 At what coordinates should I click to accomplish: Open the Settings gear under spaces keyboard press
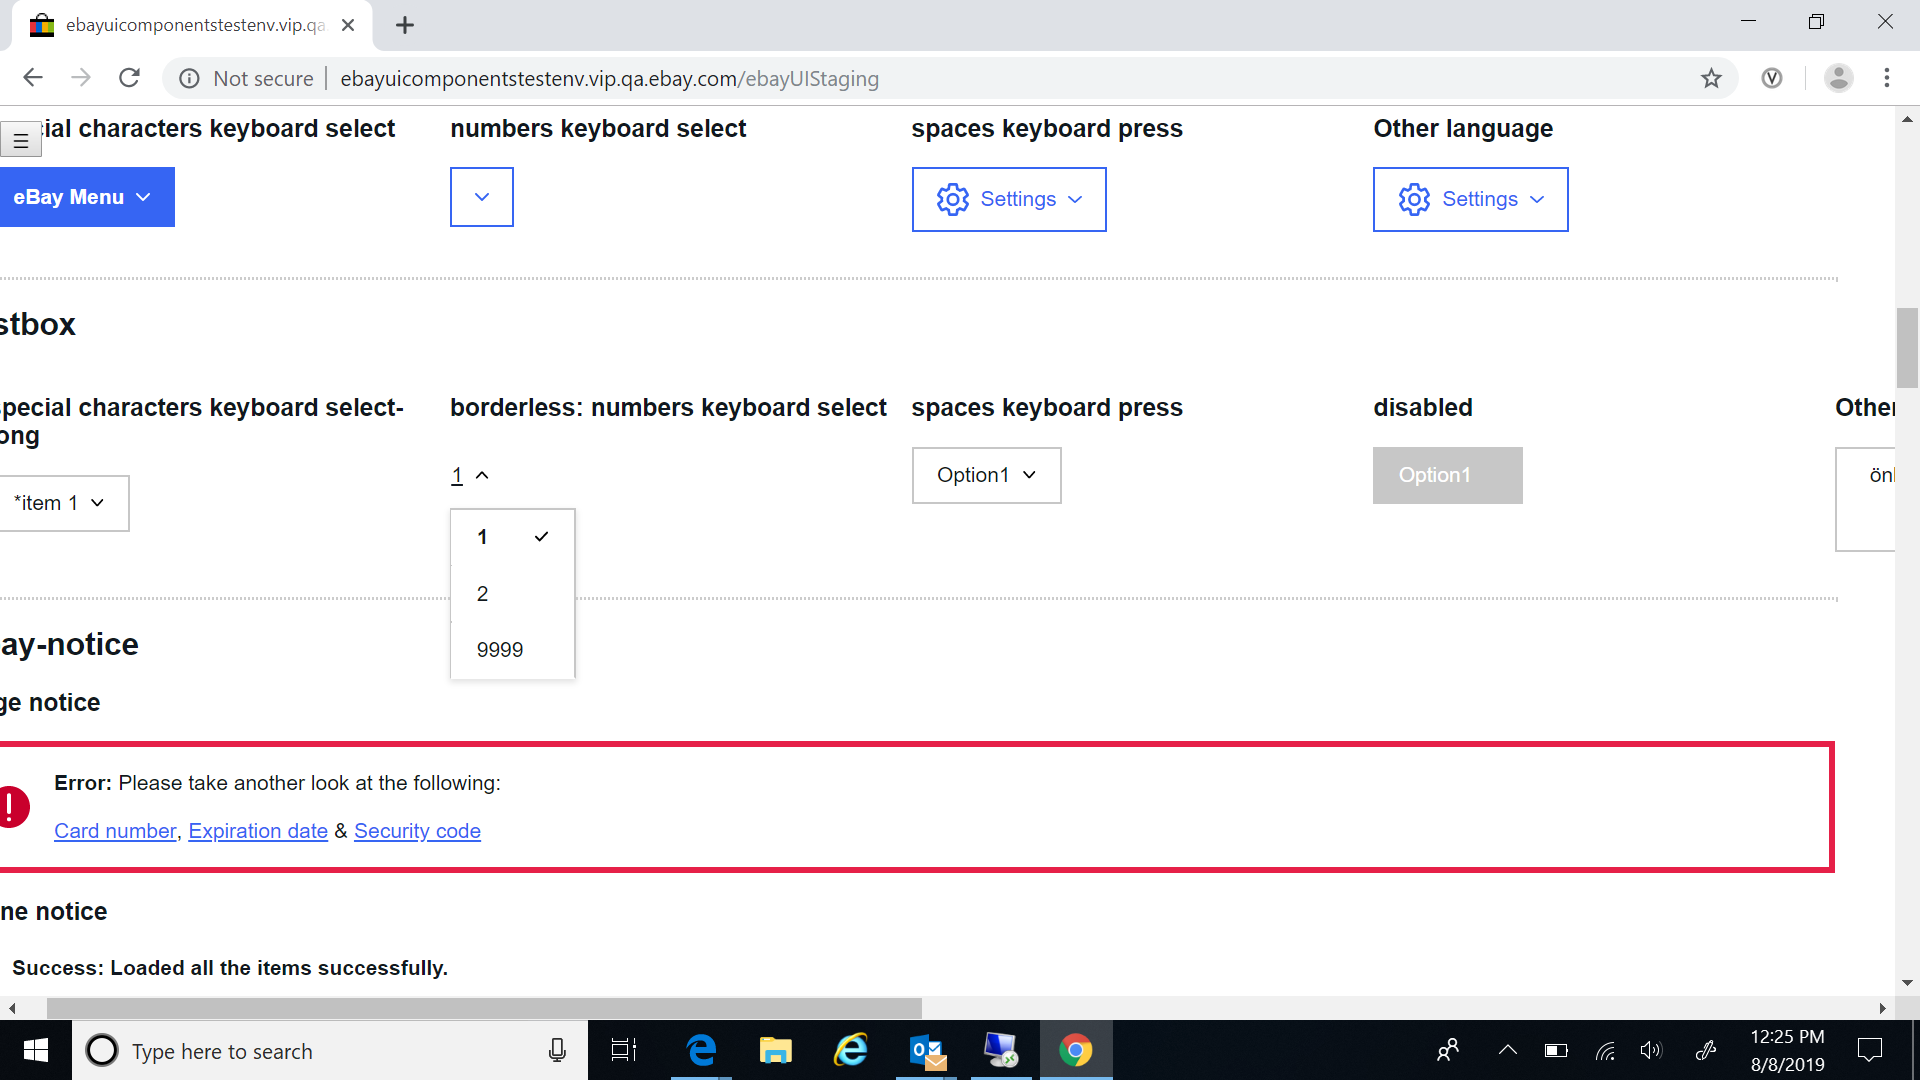(x=1008, y=199)
